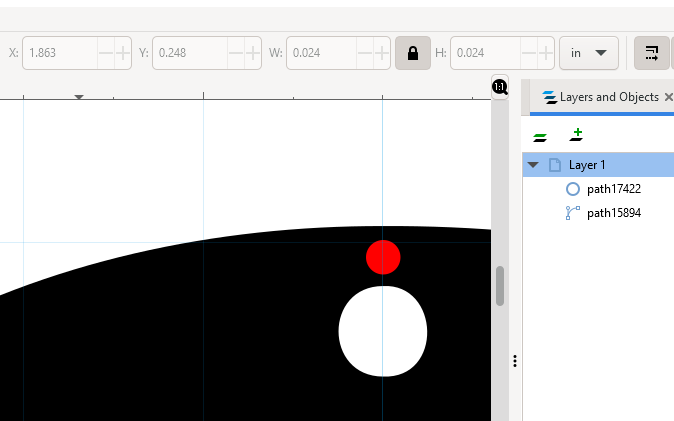Switch to the Layers and Objects tab
The image size is (674, 421).
pos(600,97)
